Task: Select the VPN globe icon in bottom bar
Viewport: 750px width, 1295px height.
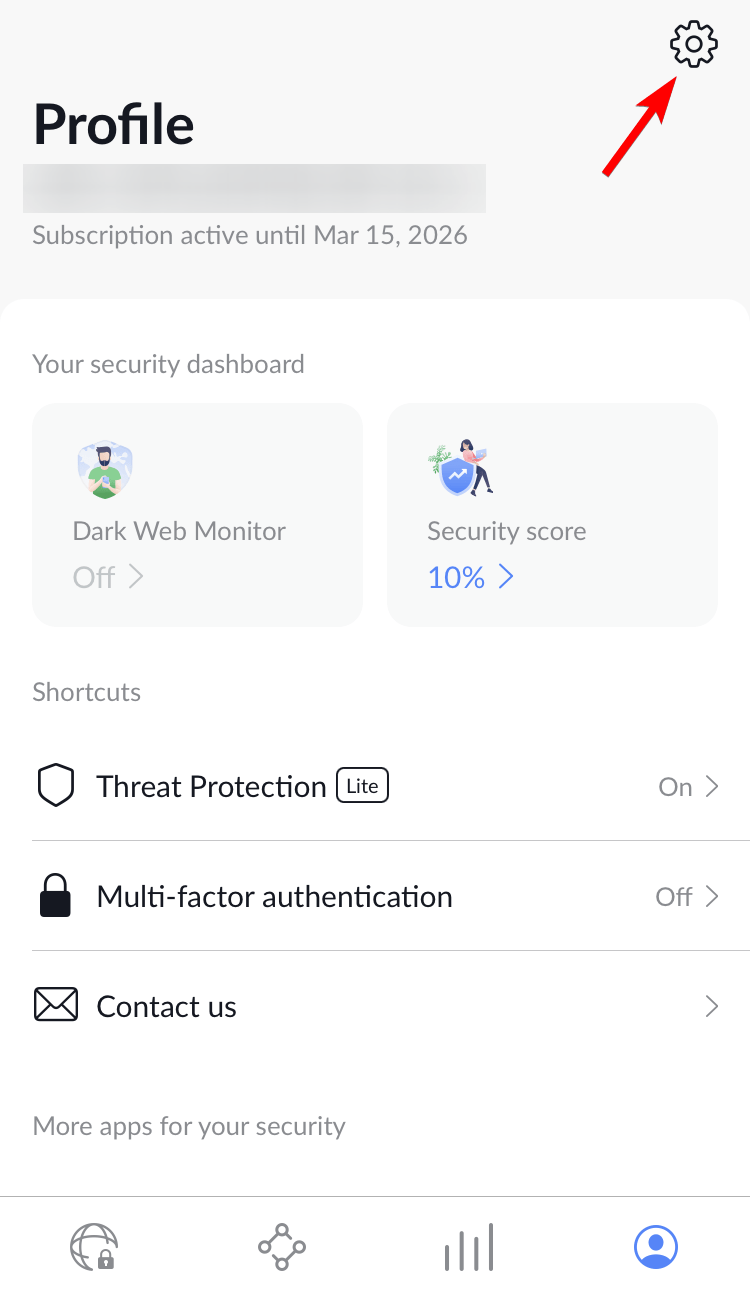Action: pyautogui.click(x=93, y=1247)
